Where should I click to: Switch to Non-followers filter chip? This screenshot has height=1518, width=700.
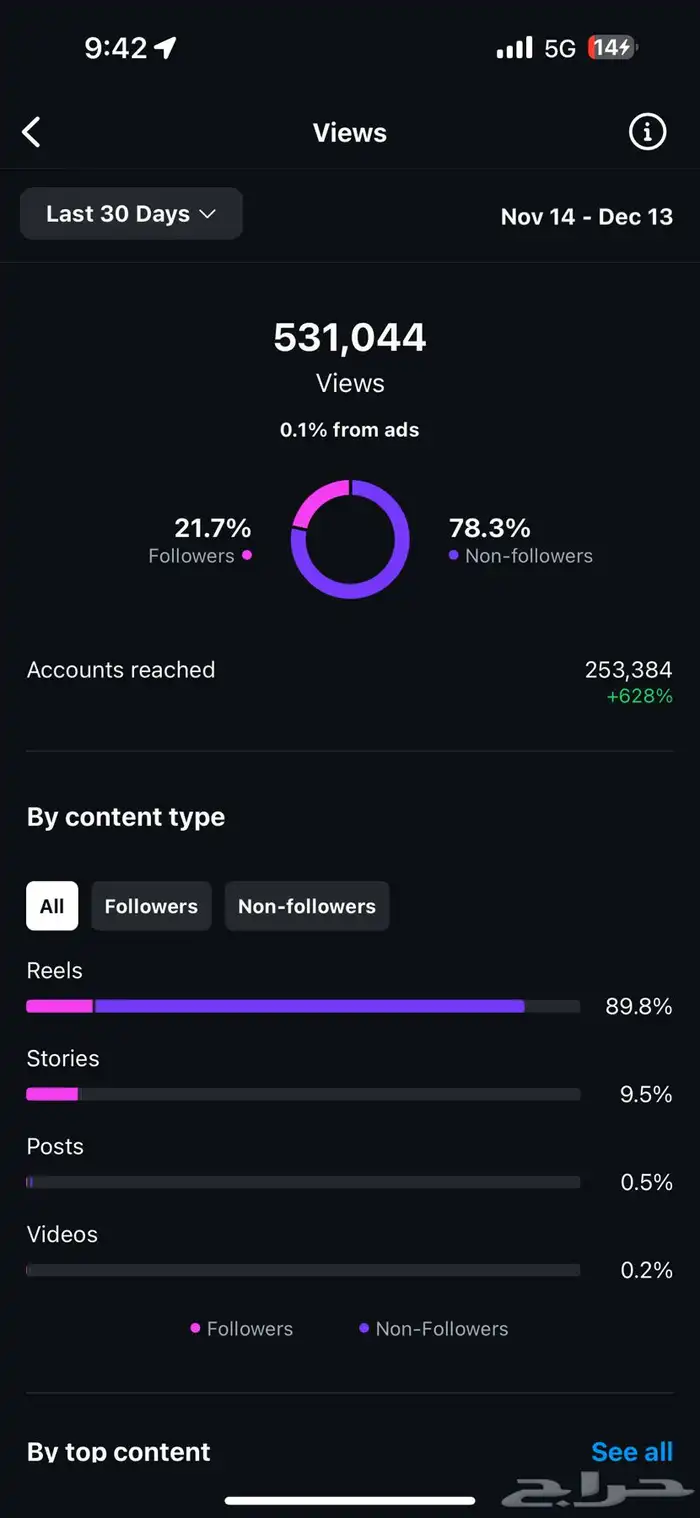(307, 906)
